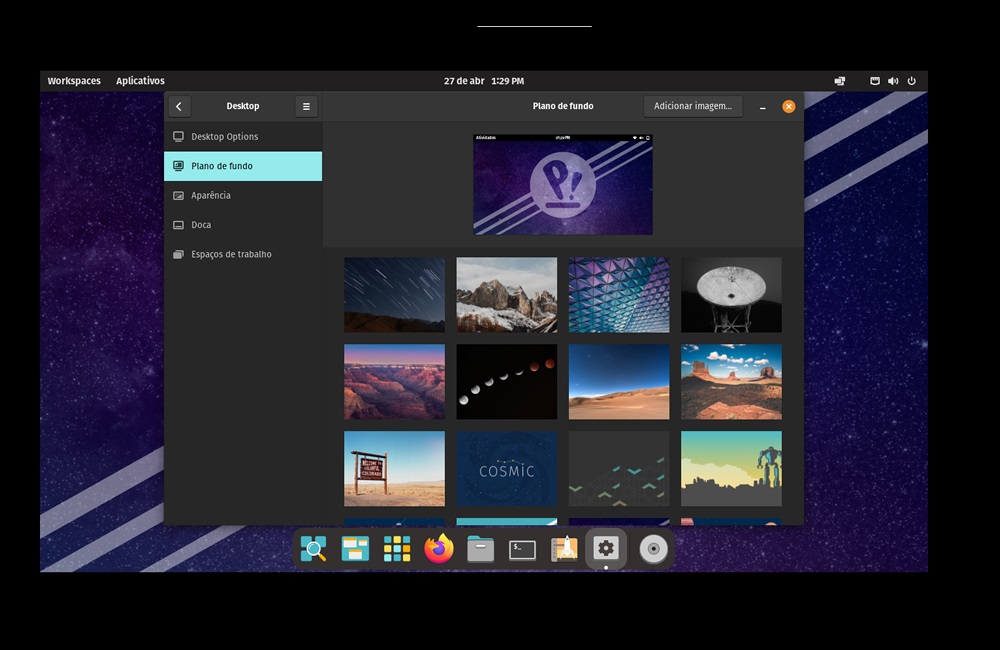Open the Terminal from the dock

522,549
